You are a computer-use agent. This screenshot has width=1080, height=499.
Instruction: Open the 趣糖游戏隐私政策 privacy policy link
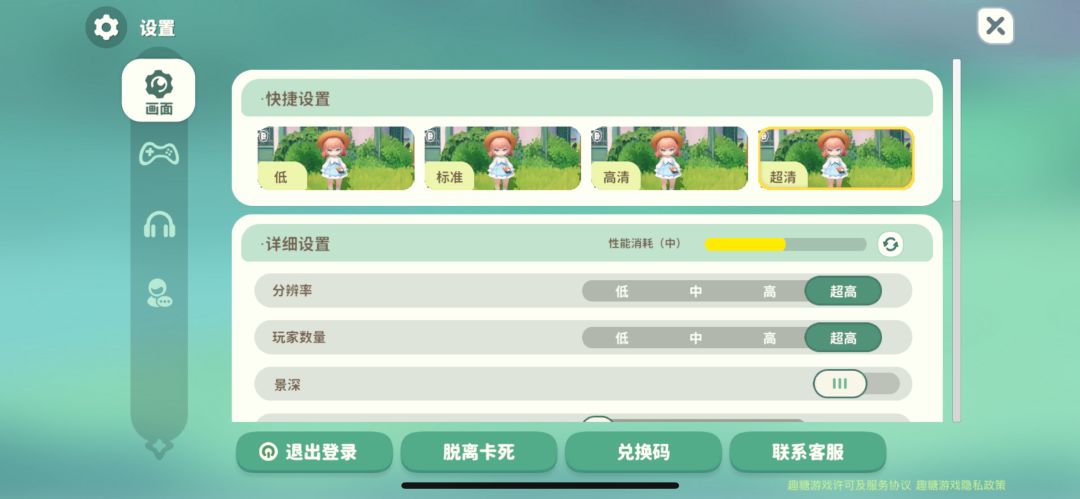pyautogui.click(x=961, y=485)
